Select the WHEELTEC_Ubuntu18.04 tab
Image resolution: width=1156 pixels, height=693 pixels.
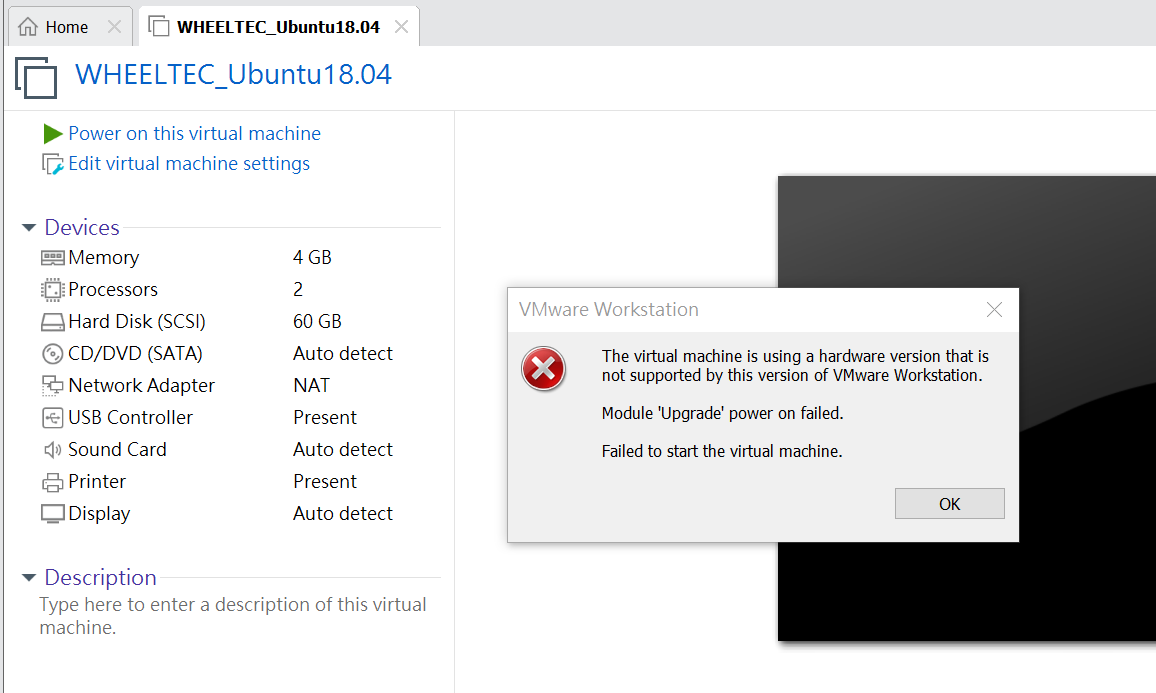tap(278, 27)
